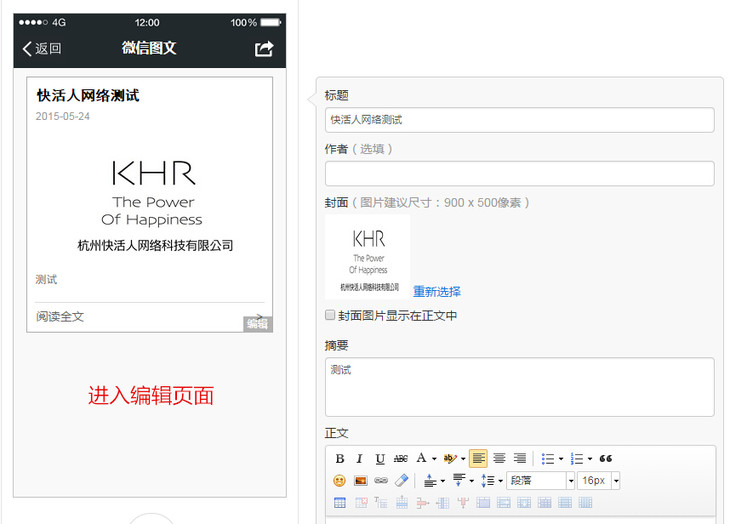Screen dimensions: 730x524
Task: Open the bulleted list style dropdown
Action: [561, 459]
